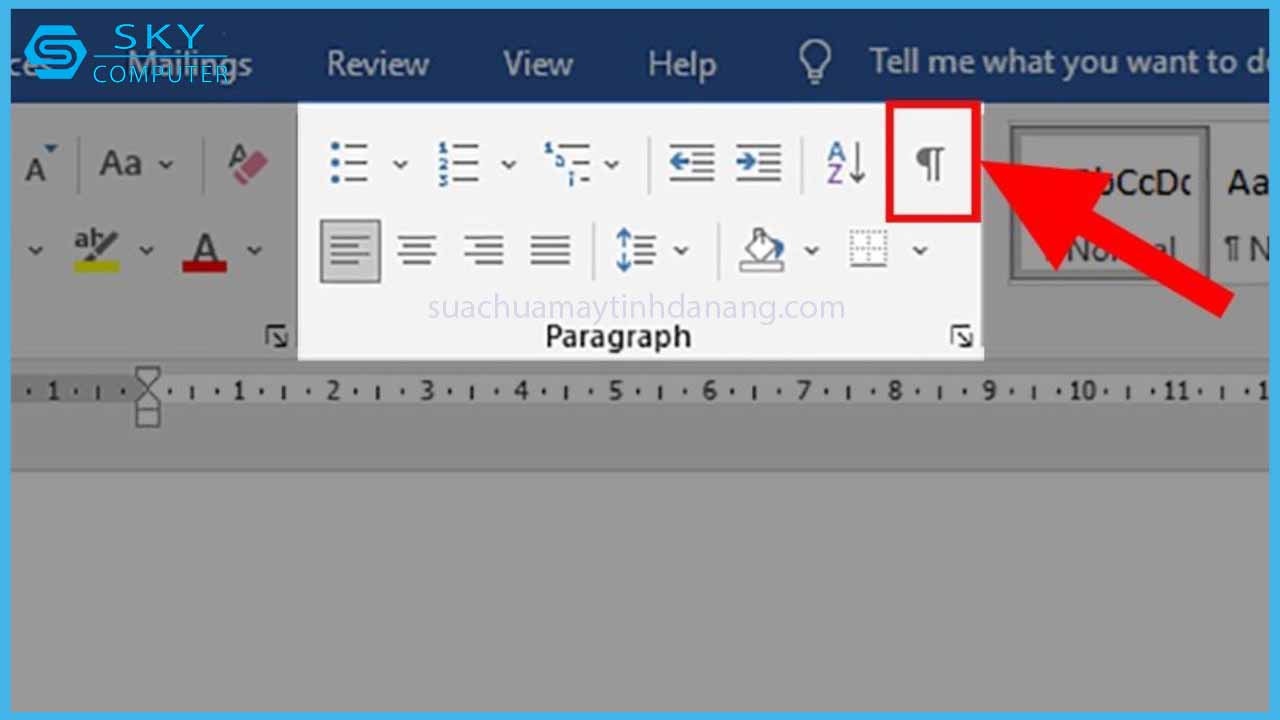Toggle Align Left alignment

350,250
